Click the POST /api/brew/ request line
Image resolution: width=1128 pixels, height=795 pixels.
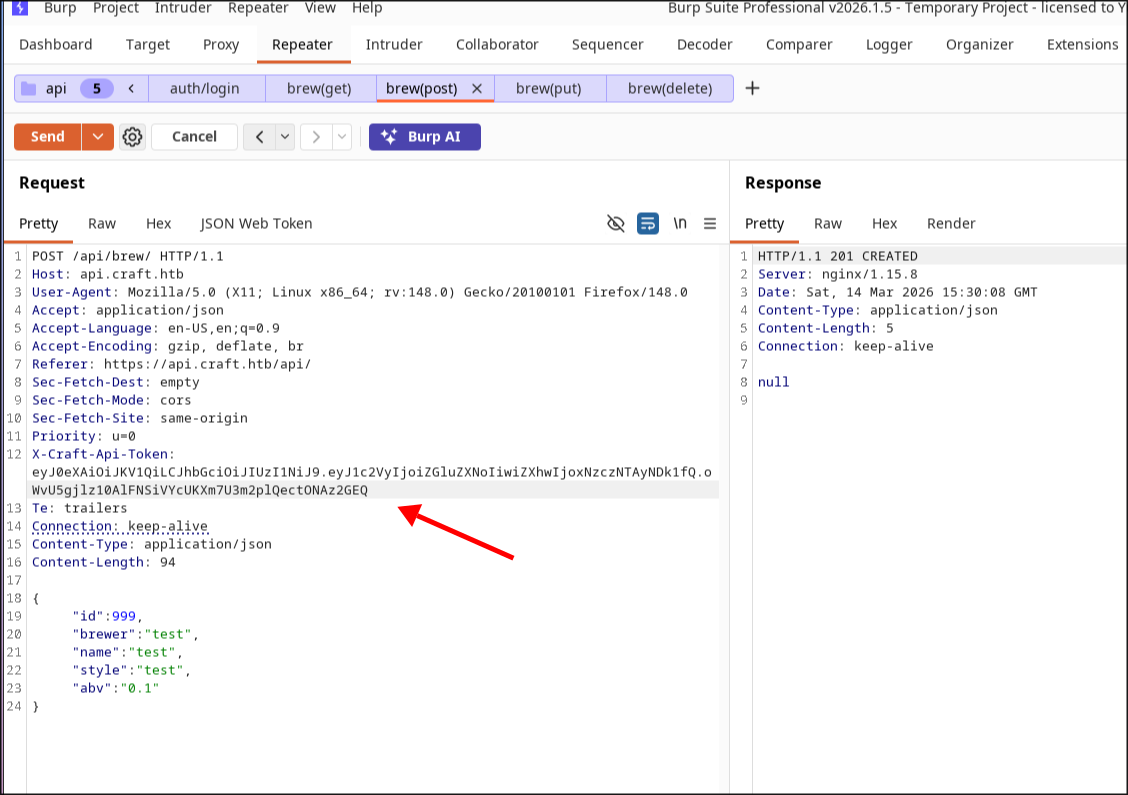coord(127,256)
